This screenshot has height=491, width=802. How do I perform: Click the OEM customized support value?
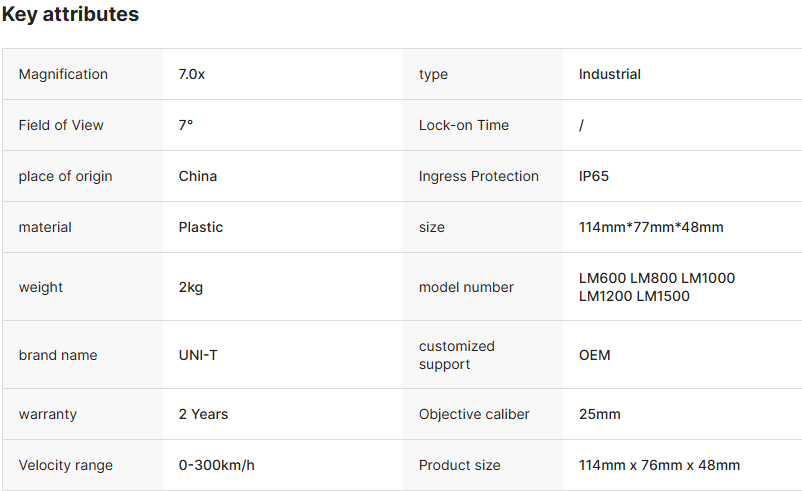[595, 355]
